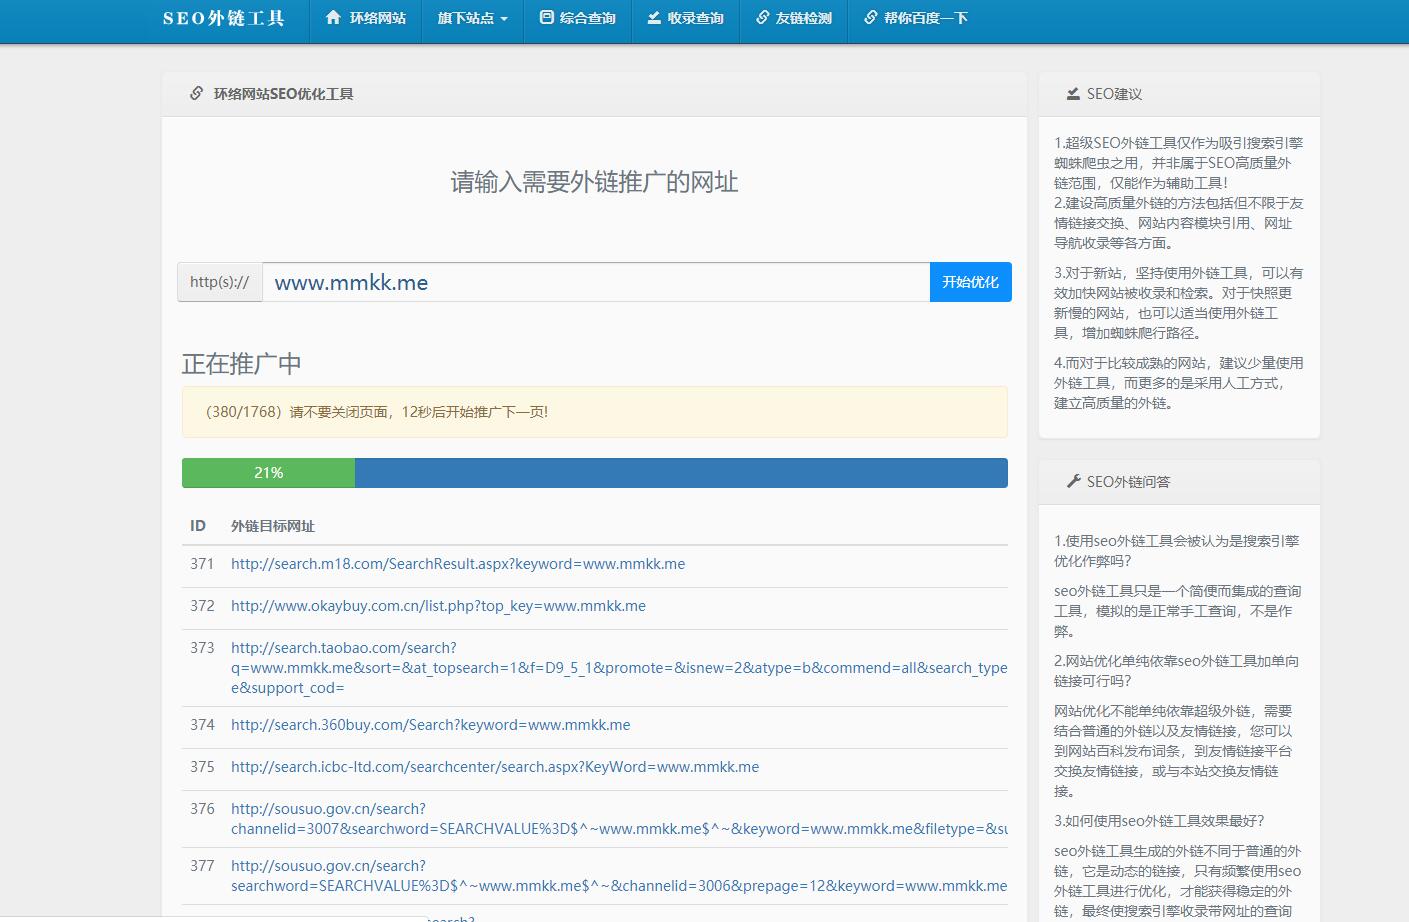Click the 帮你百度一下 link icon
The image size is (1409, 922).
(871, 18)
